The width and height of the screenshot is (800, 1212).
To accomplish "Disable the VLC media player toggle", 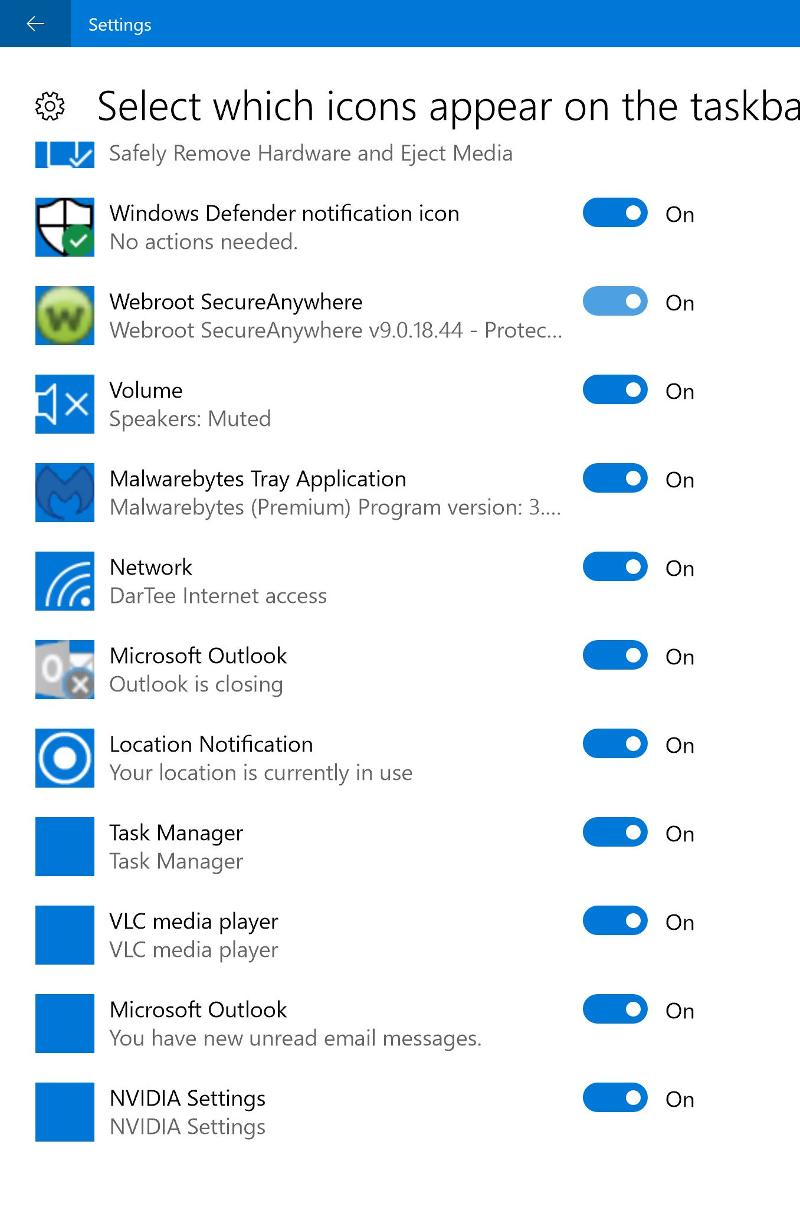I will click(x=616, y=921).
